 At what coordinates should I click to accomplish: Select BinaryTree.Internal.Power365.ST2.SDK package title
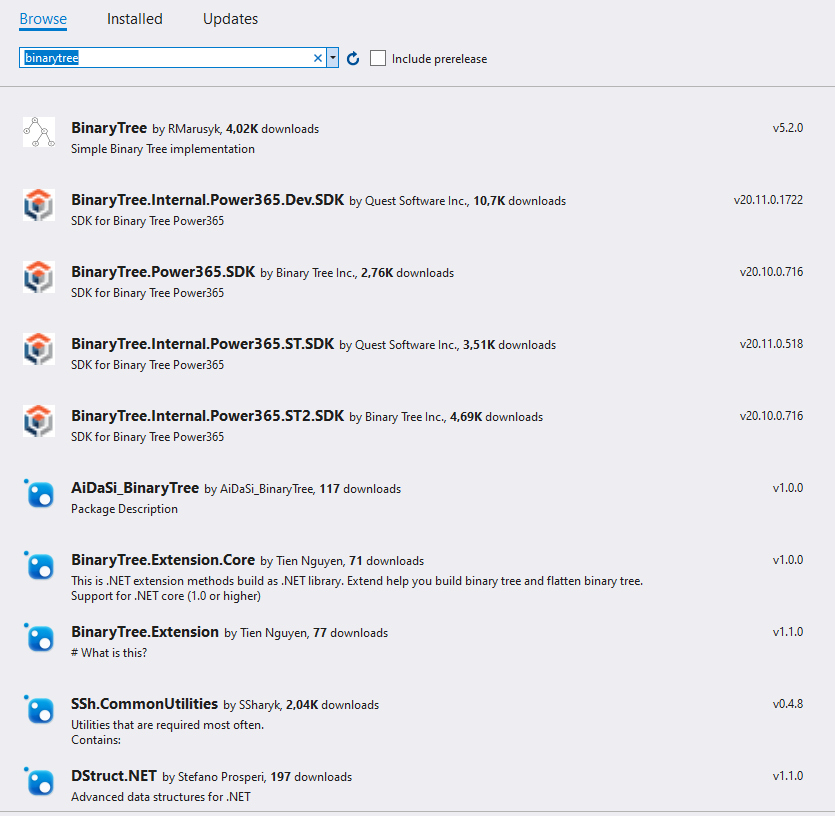click(x=208, y=415)
